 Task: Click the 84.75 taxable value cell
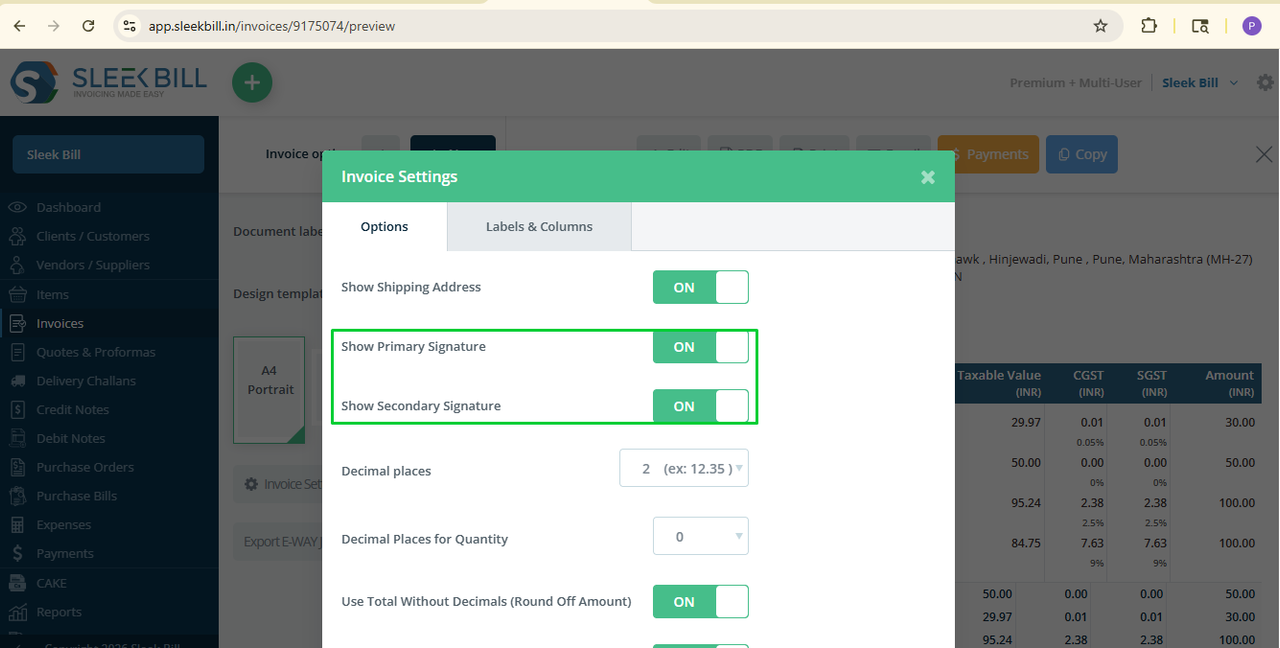[1025, 543]
